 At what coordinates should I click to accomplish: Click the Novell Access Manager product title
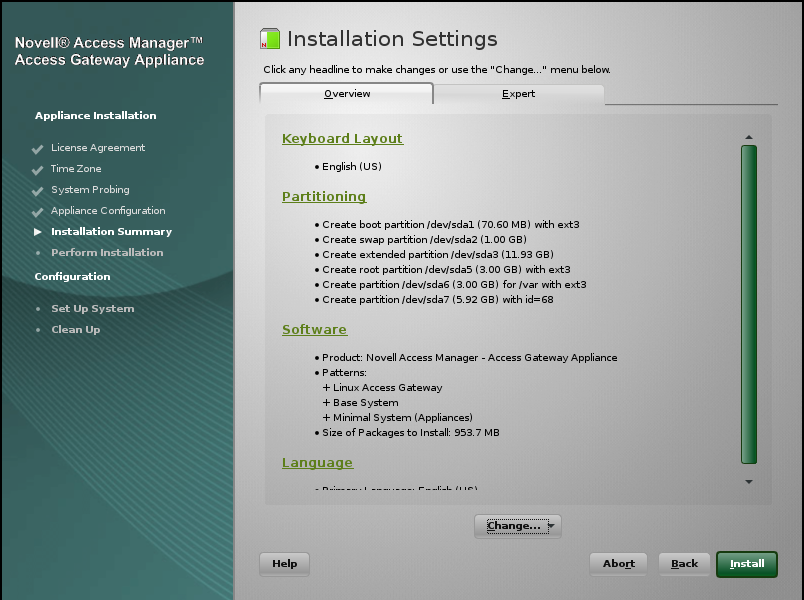tap(109, 51)
